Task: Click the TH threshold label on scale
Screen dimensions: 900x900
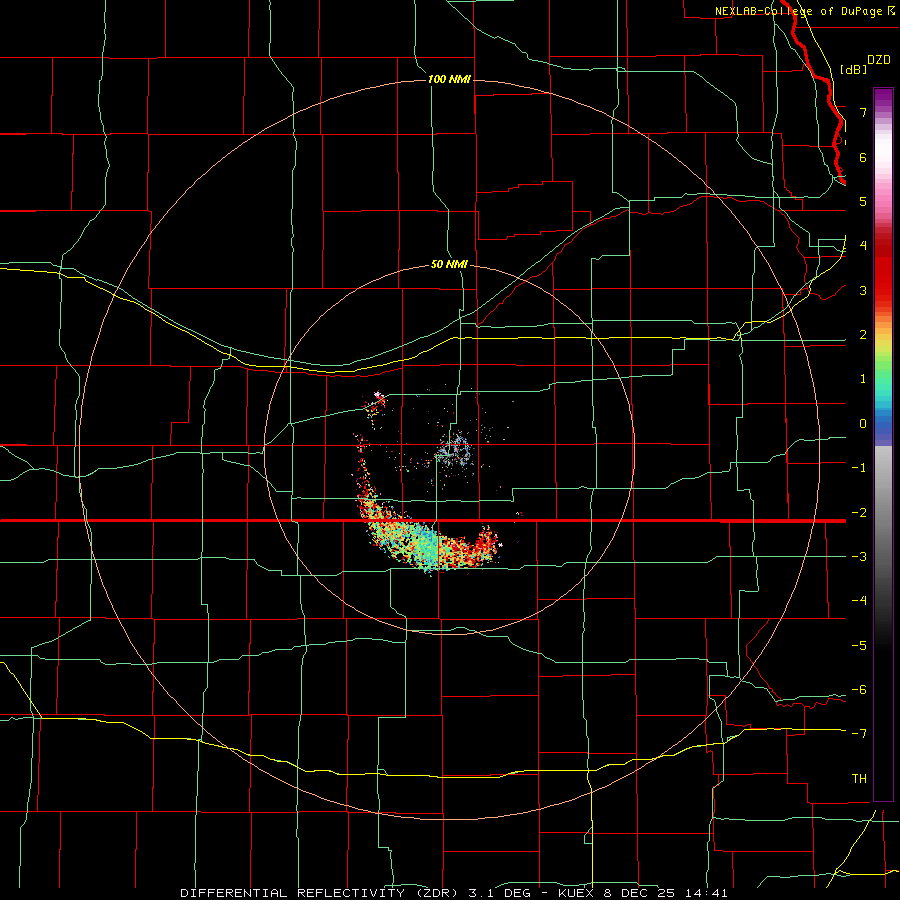Action: click(859, 778)
